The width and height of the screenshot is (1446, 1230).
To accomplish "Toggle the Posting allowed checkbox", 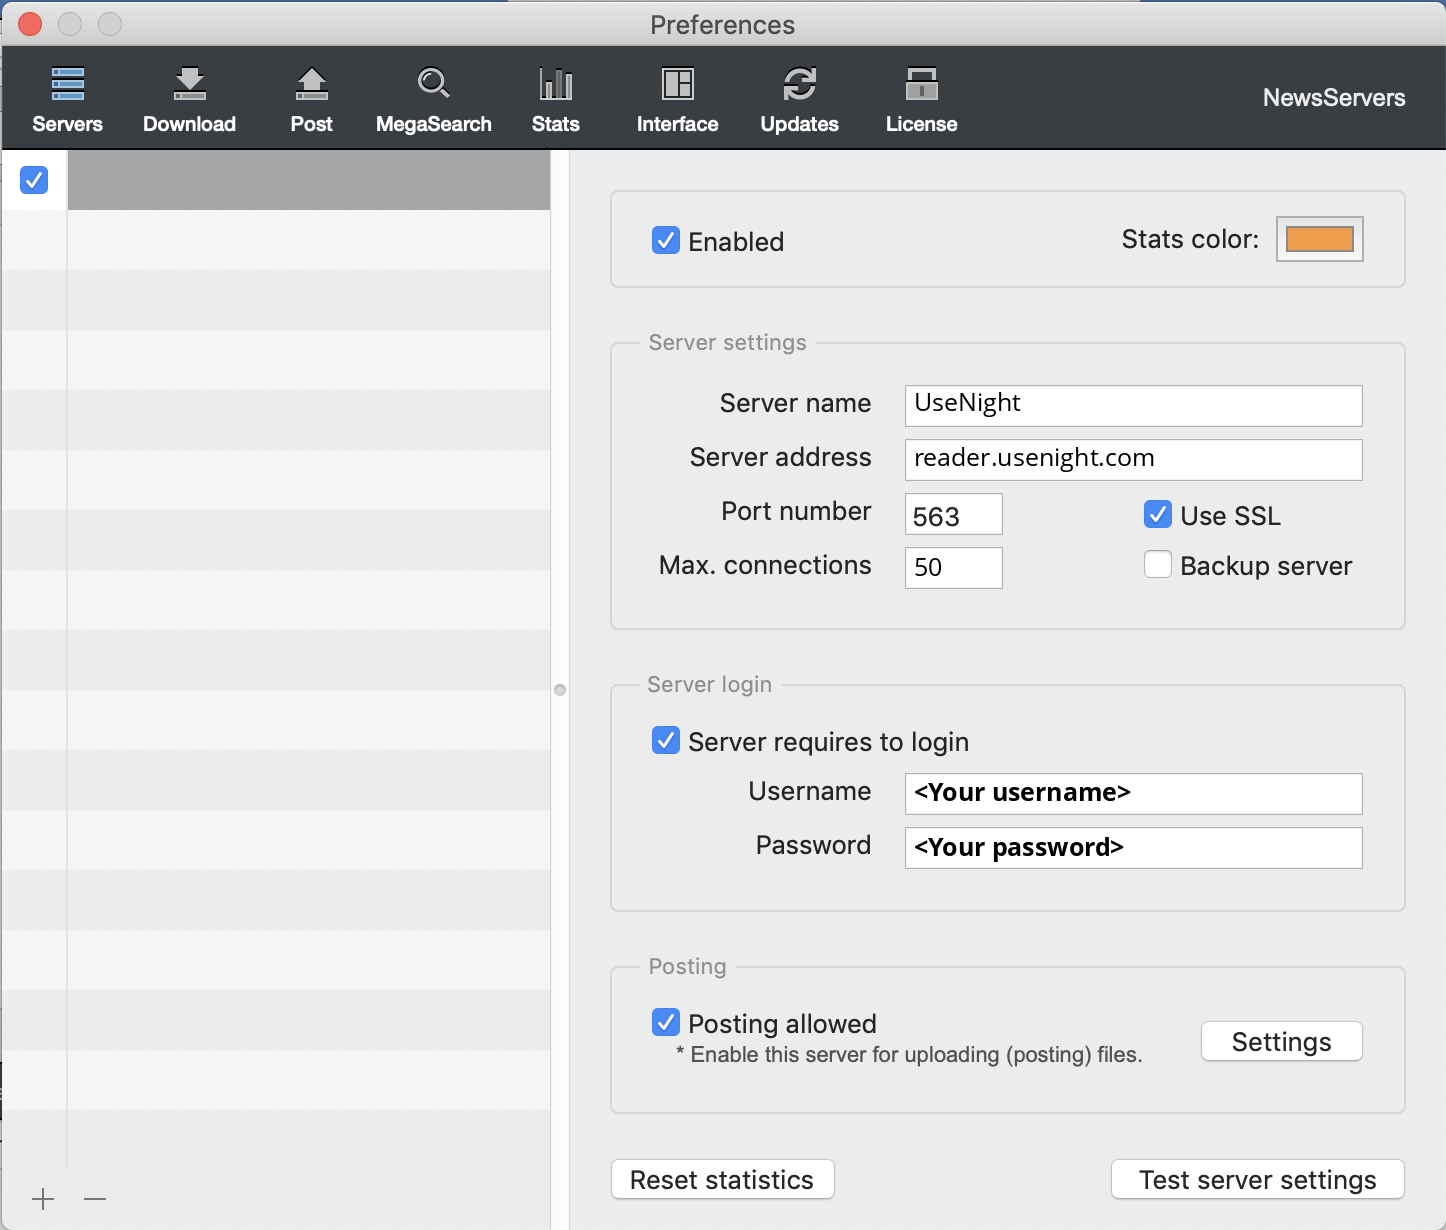I will pyautogui.click(x=666, y=1022).
